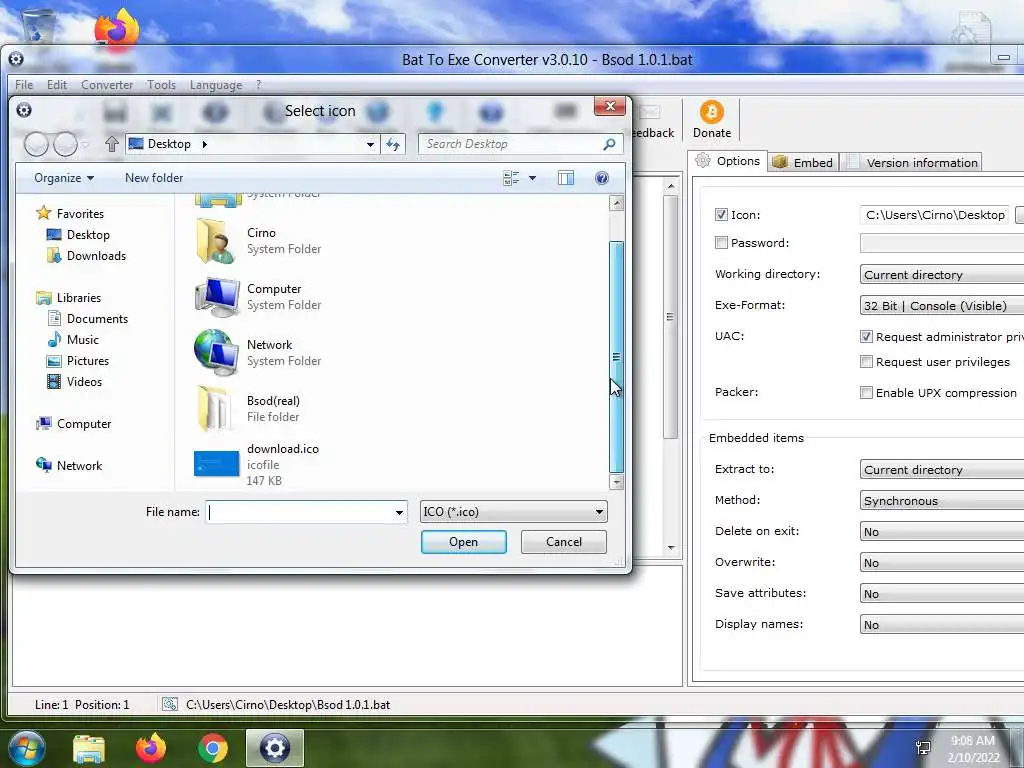
Task: Click file list scrollbar down arrow
Action: click(616, 482)
